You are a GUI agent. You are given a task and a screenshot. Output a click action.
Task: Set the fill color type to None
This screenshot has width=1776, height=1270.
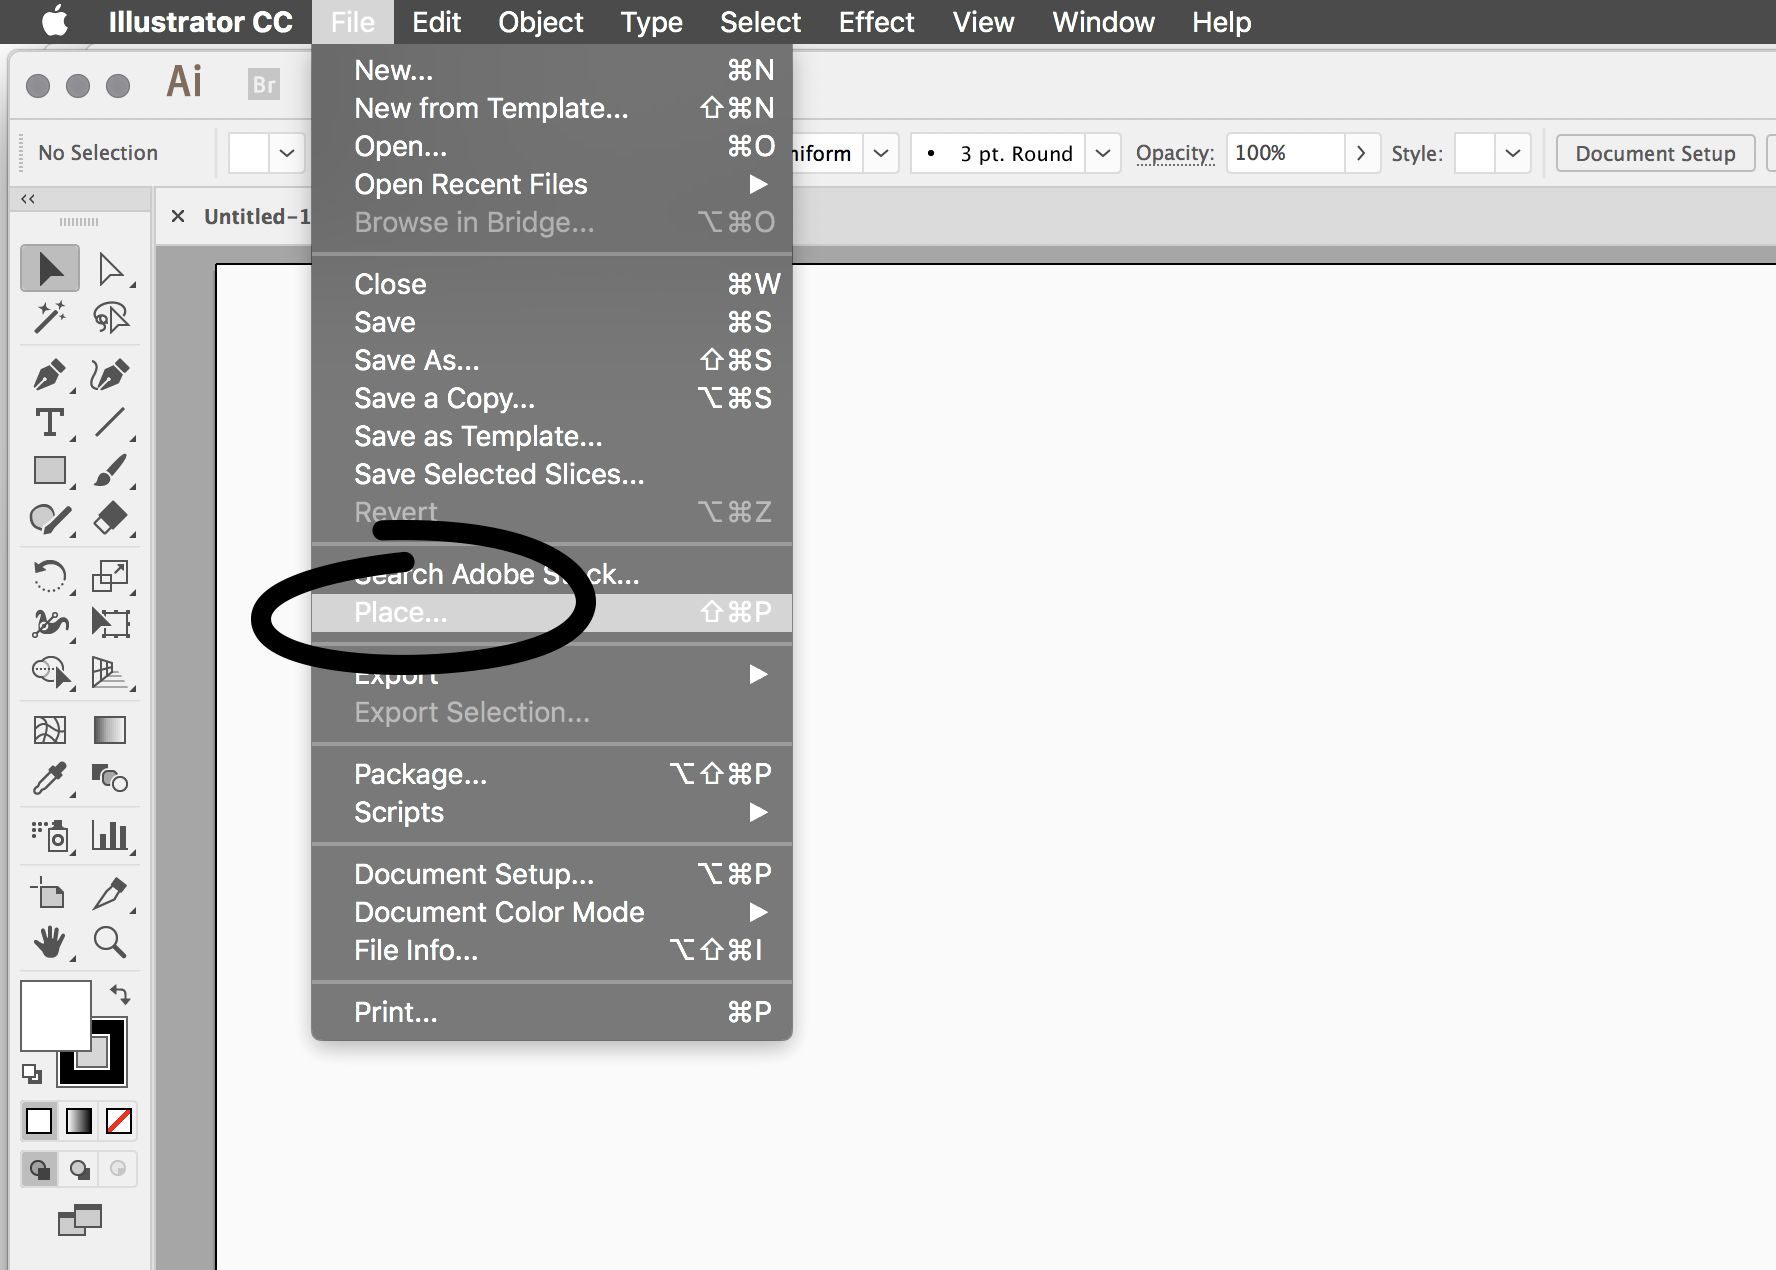(118, 1121)
